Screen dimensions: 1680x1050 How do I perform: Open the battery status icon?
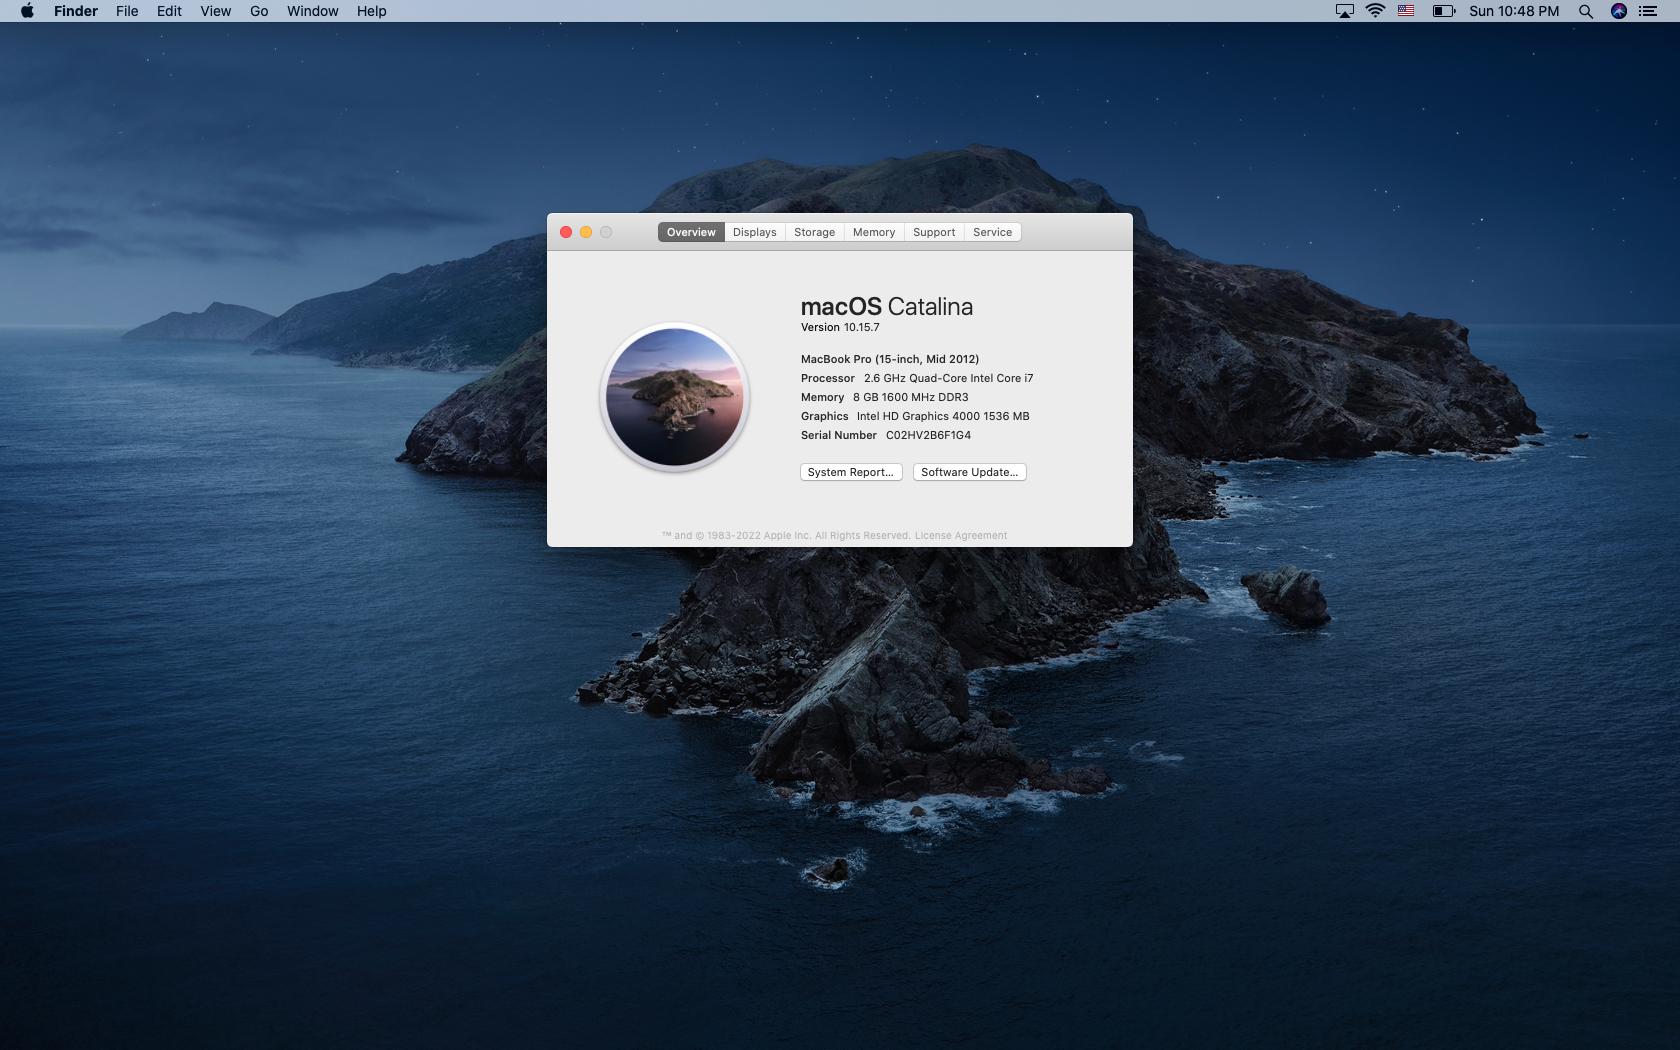pos(1443,11)
